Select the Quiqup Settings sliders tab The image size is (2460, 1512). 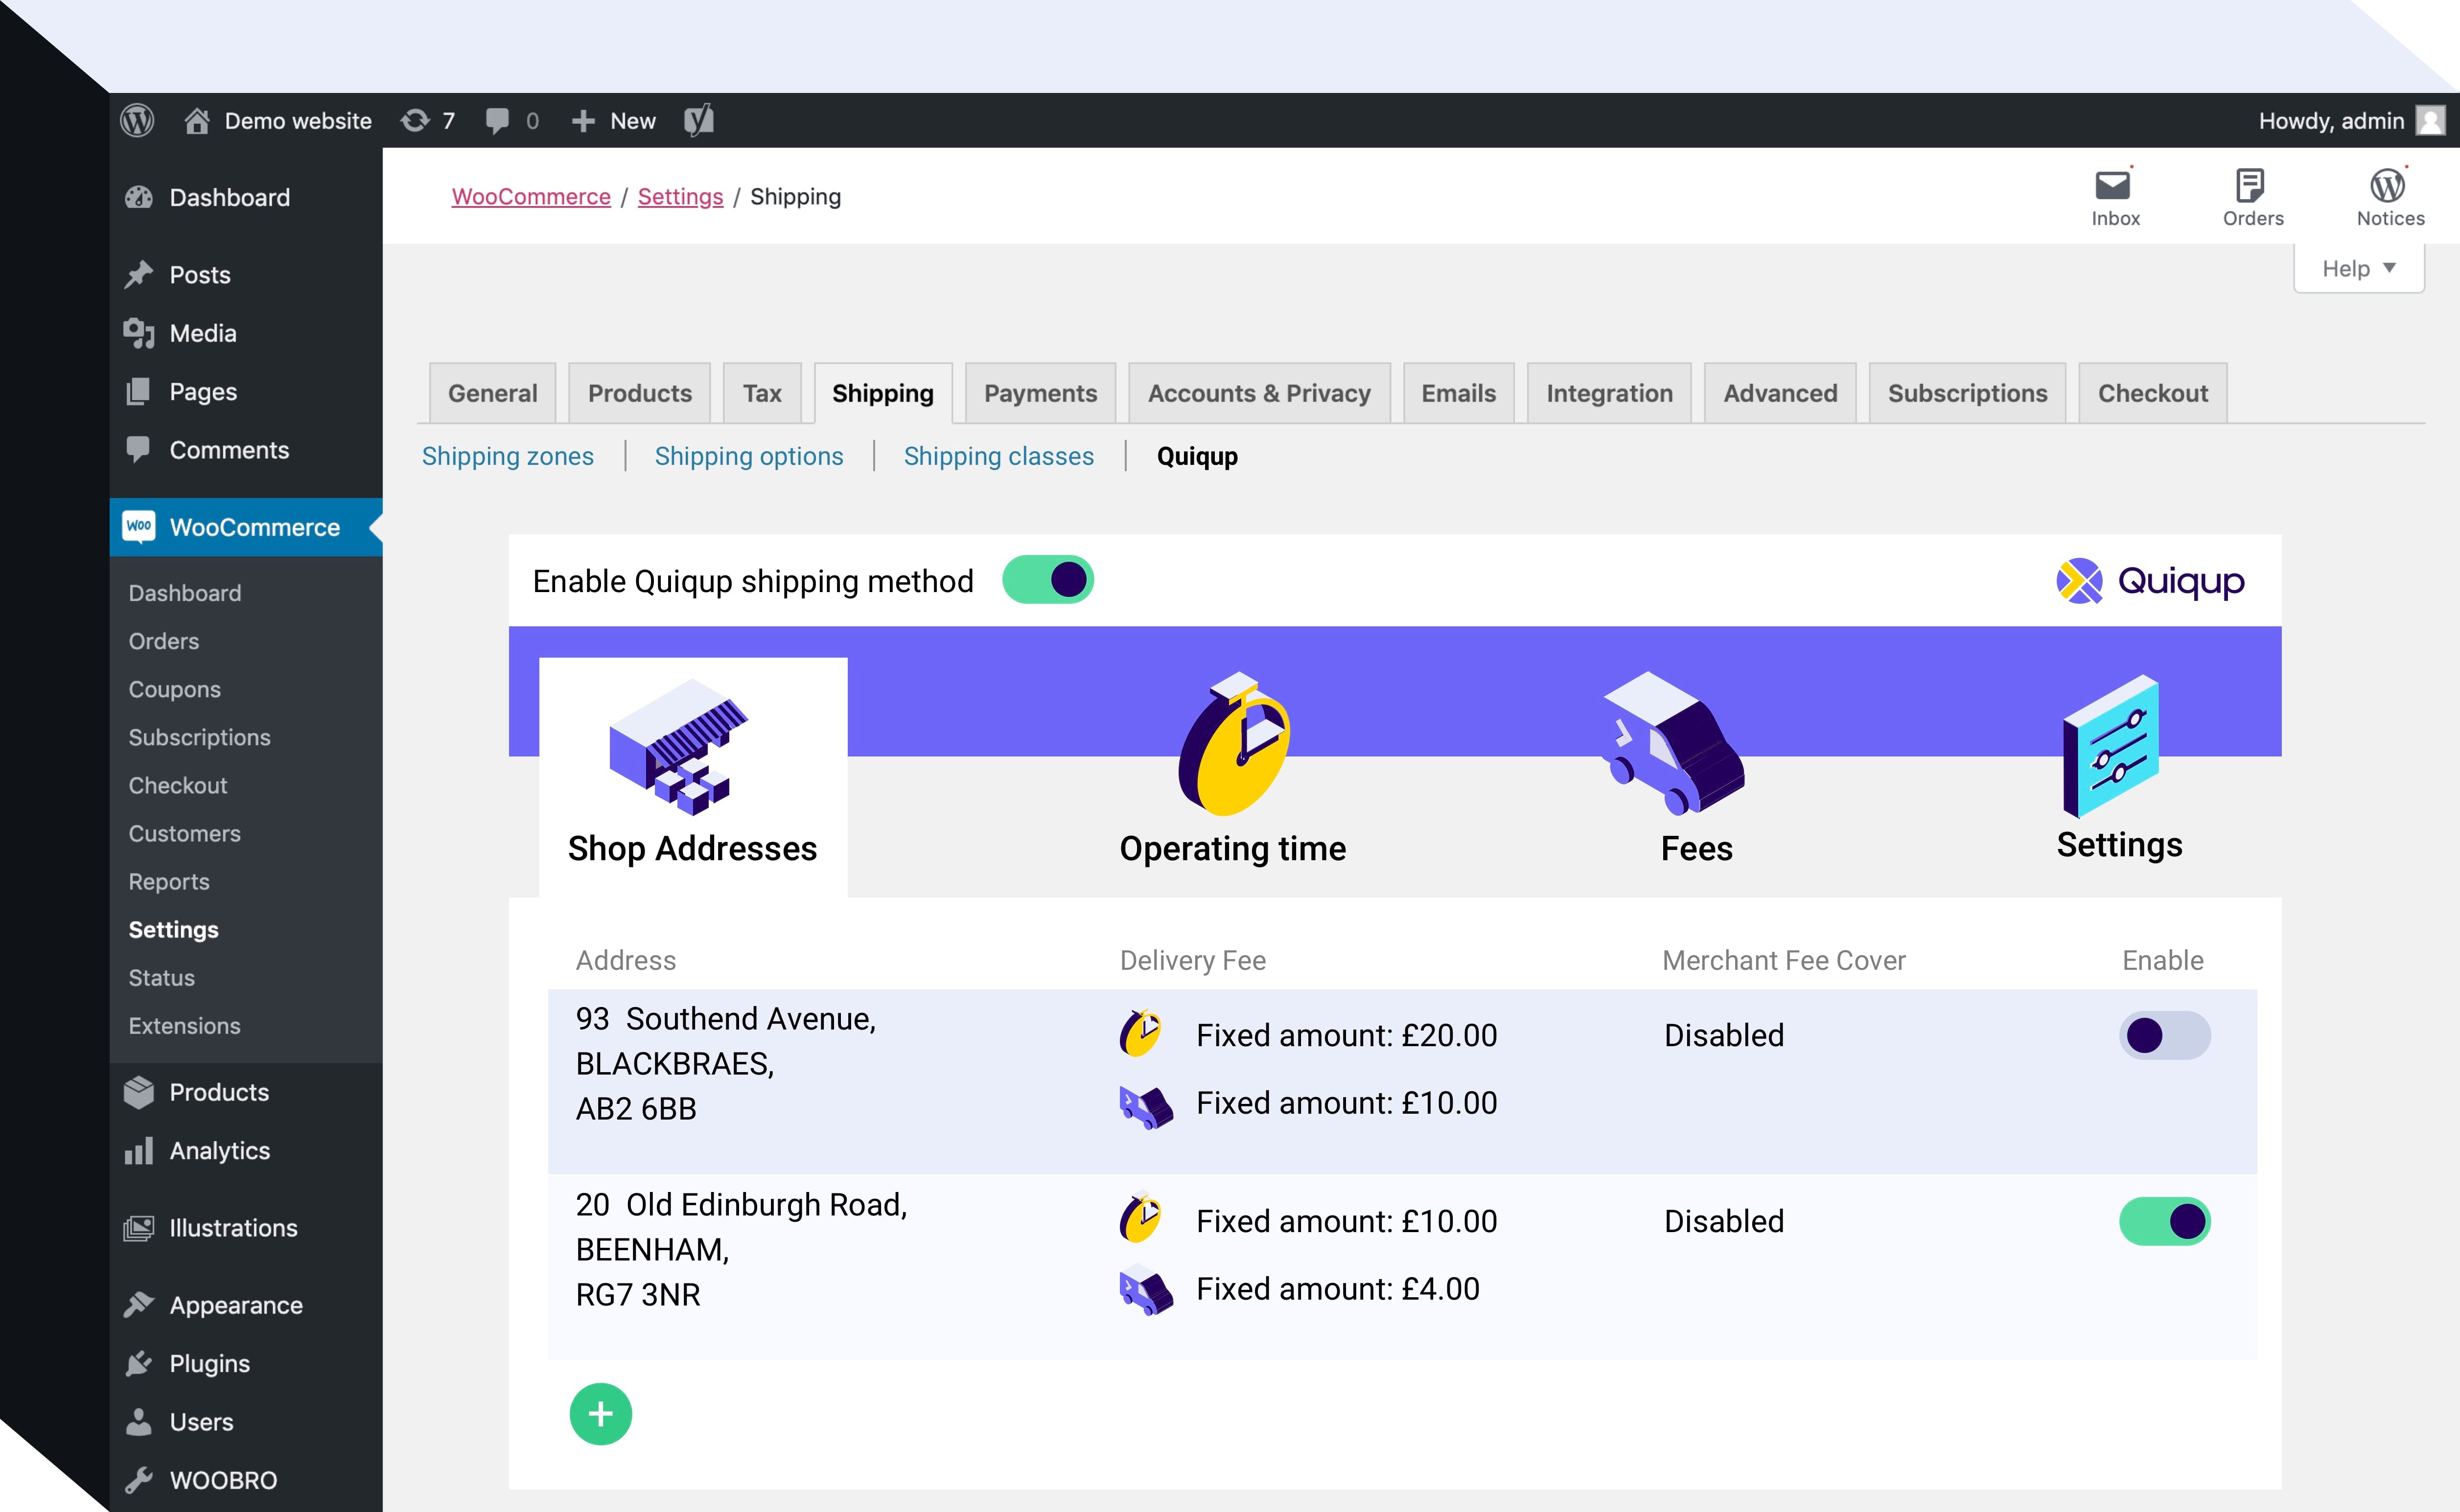click(2119, 768)
